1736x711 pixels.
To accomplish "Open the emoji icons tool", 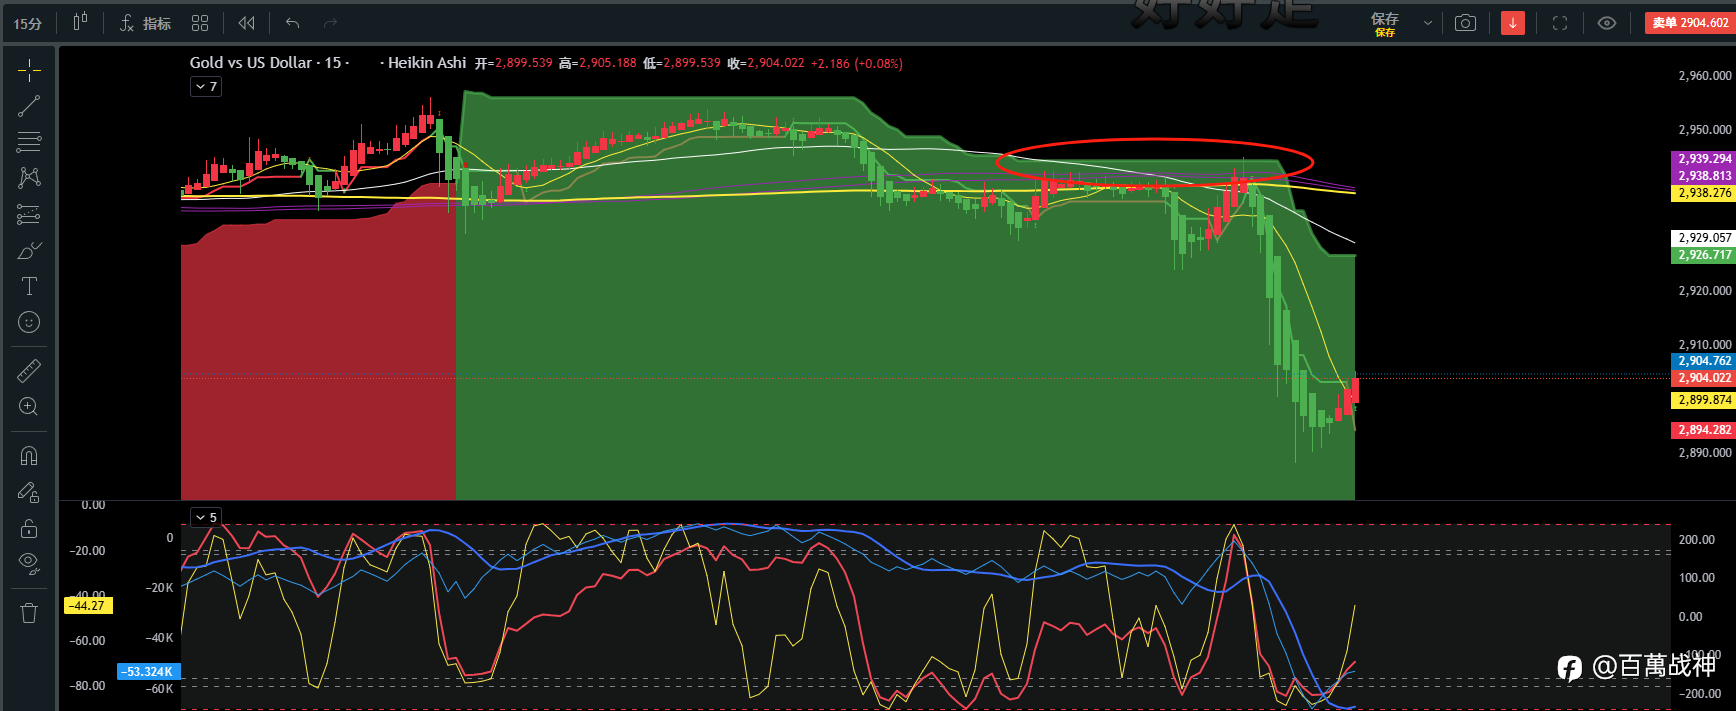I will [29, 322].
